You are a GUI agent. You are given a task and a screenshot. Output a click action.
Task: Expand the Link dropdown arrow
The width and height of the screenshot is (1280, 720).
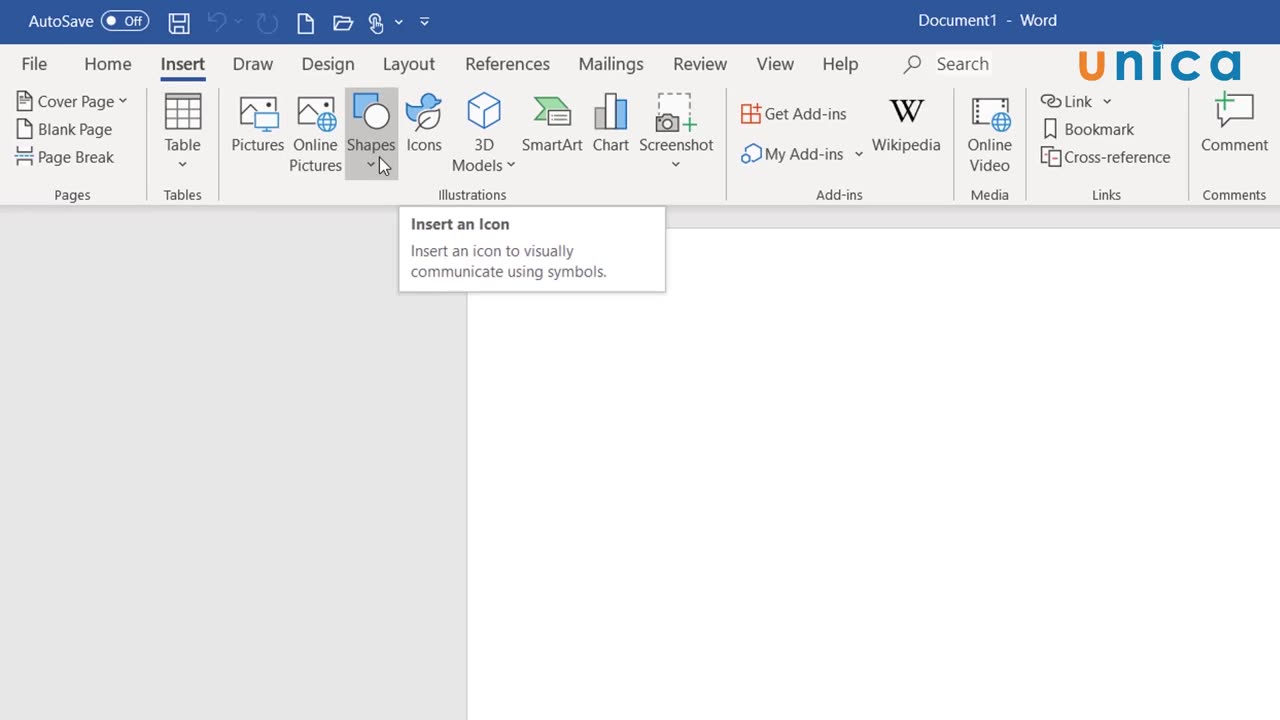pyautogui.click(x=1107, y=101)
